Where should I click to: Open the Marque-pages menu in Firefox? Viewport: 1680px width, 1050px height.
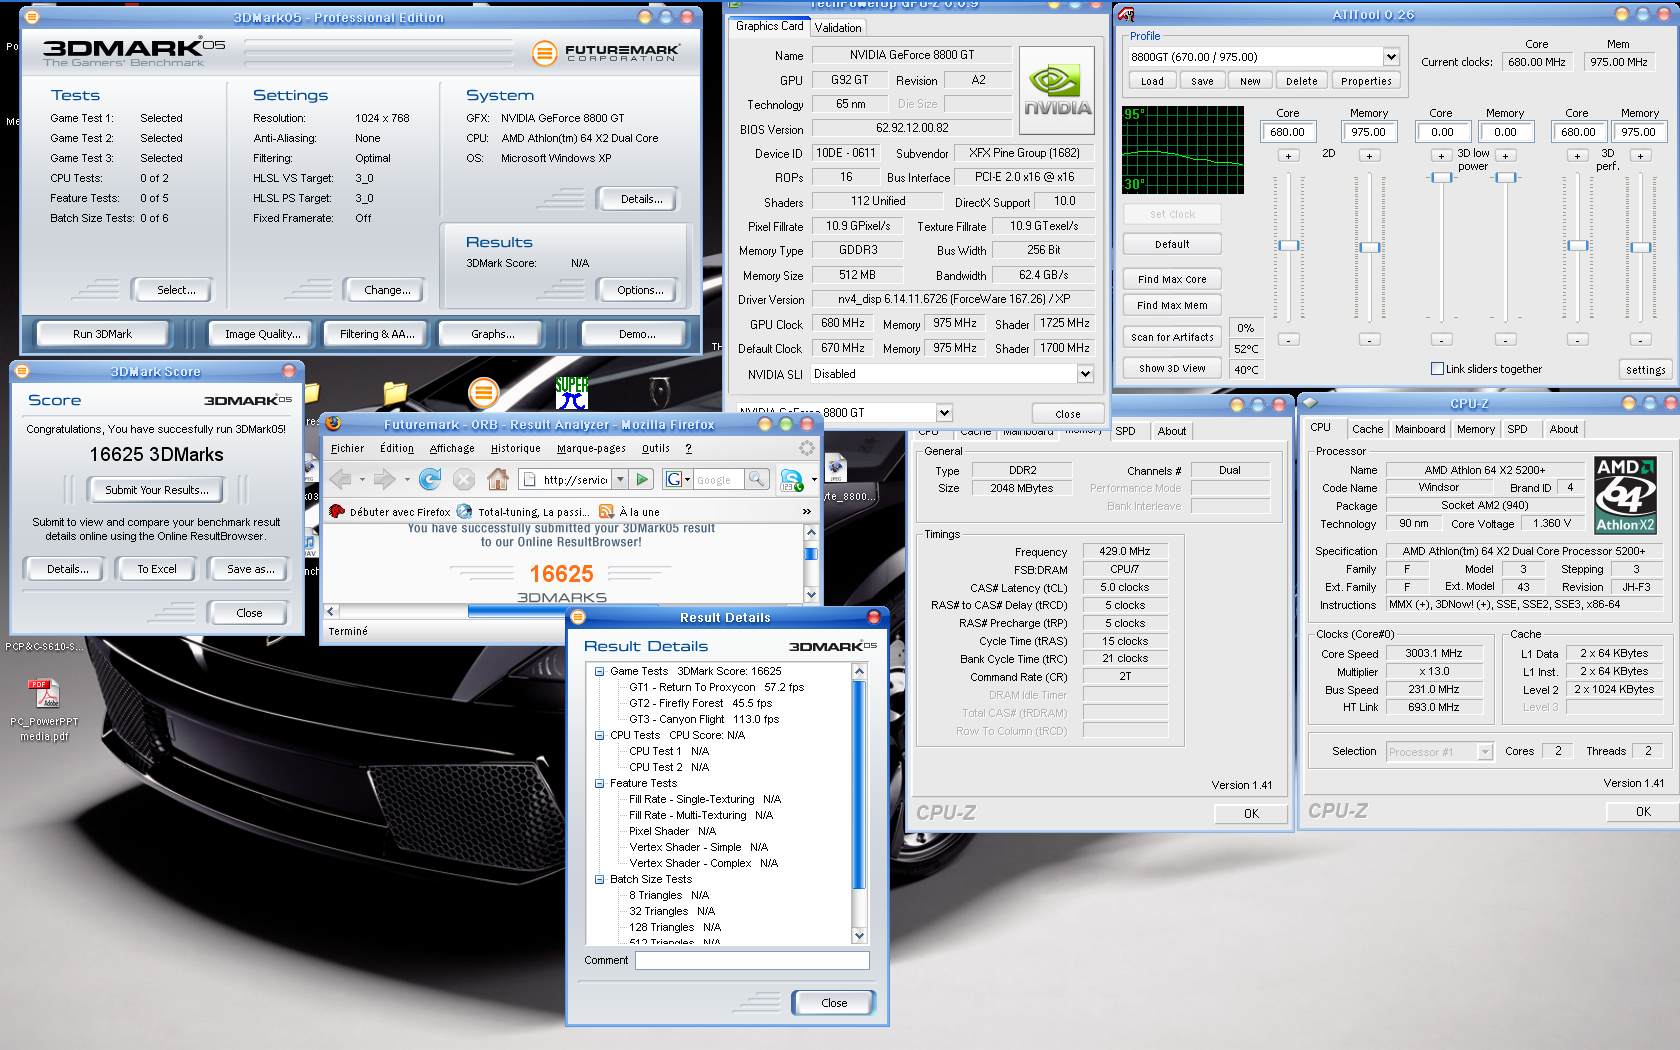pos(591,449)
